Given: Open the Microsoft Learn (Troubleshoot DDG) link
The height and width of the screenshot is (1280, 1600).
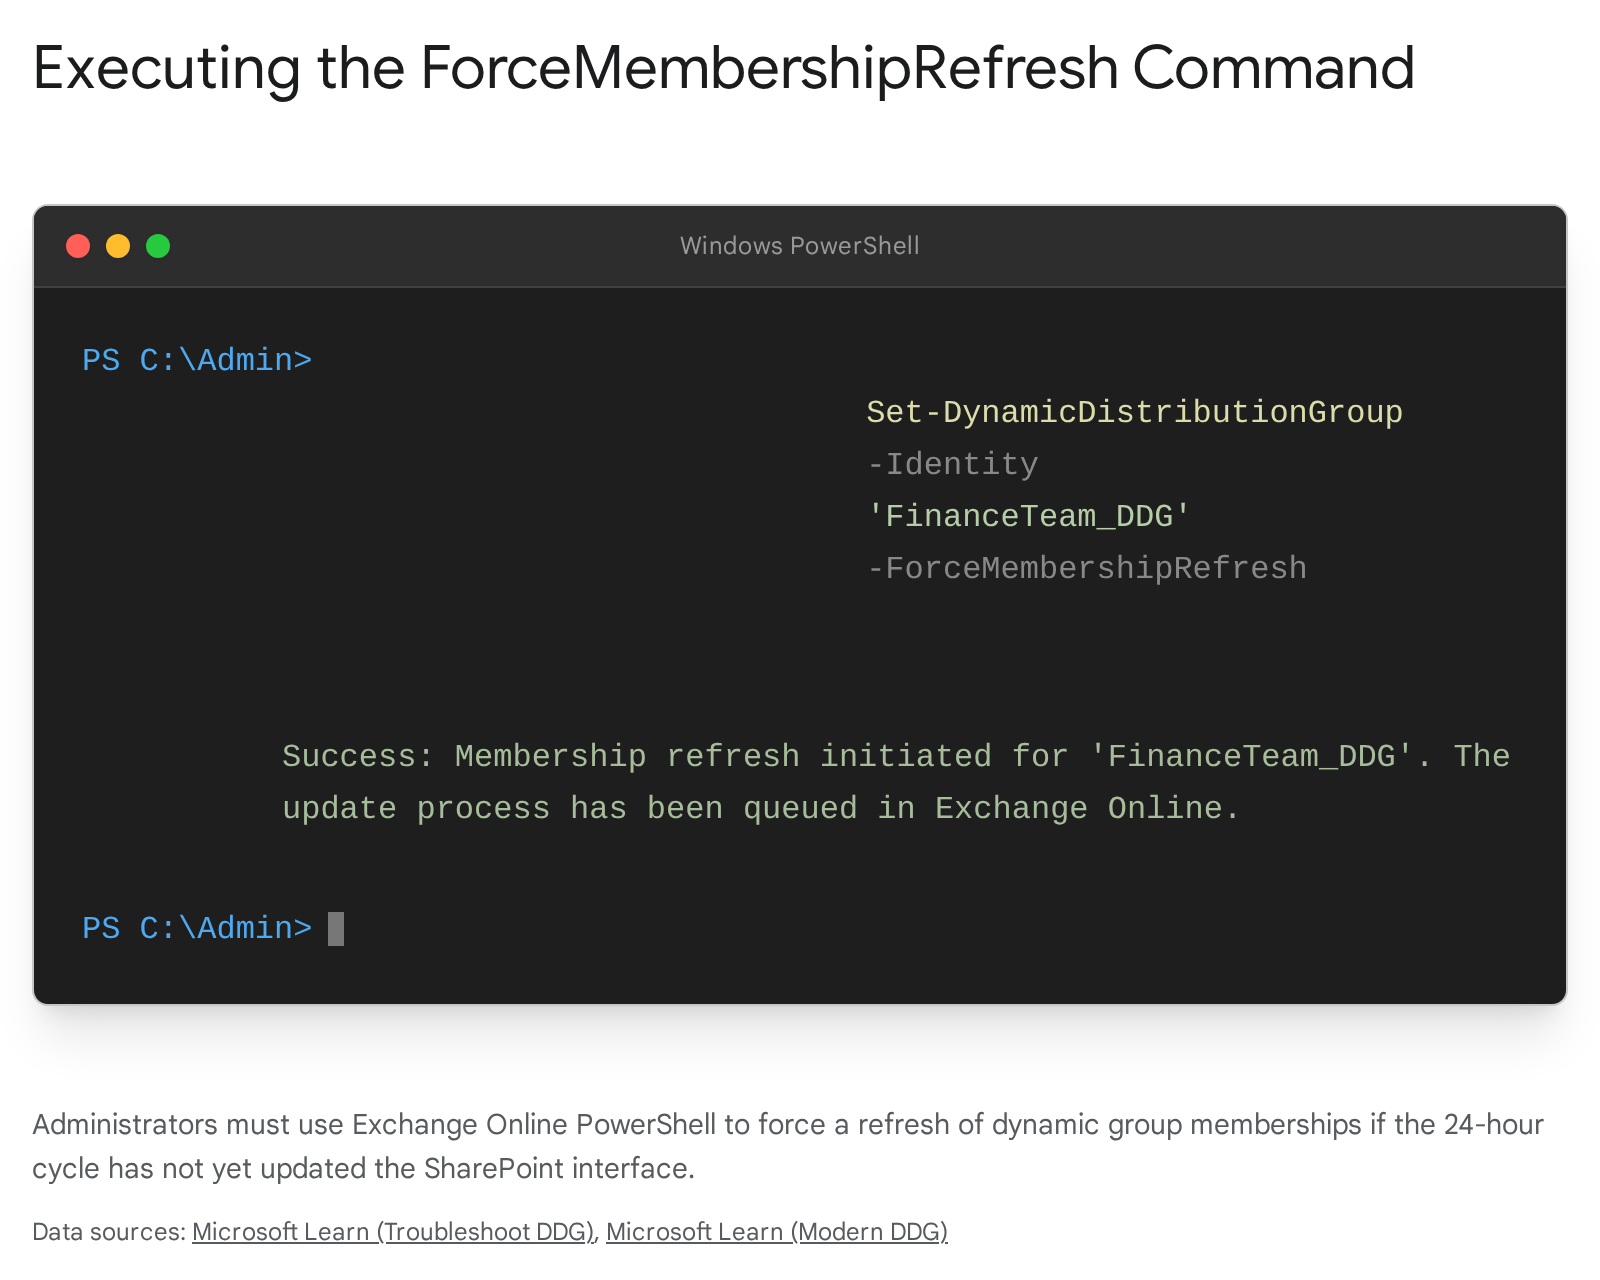Looking at the screenshot, I should coord(394,1232).
